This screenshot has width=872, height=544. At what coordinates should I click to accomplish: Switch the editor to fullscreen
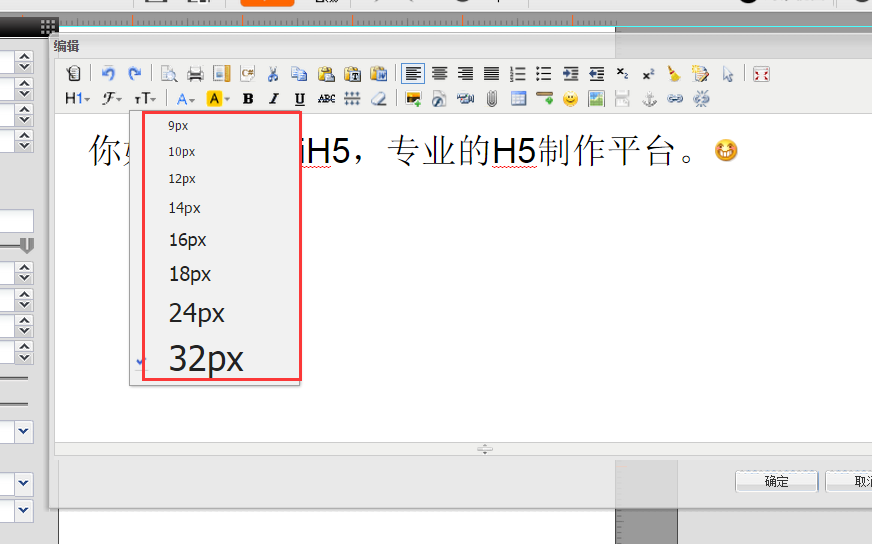click(761, 73)
